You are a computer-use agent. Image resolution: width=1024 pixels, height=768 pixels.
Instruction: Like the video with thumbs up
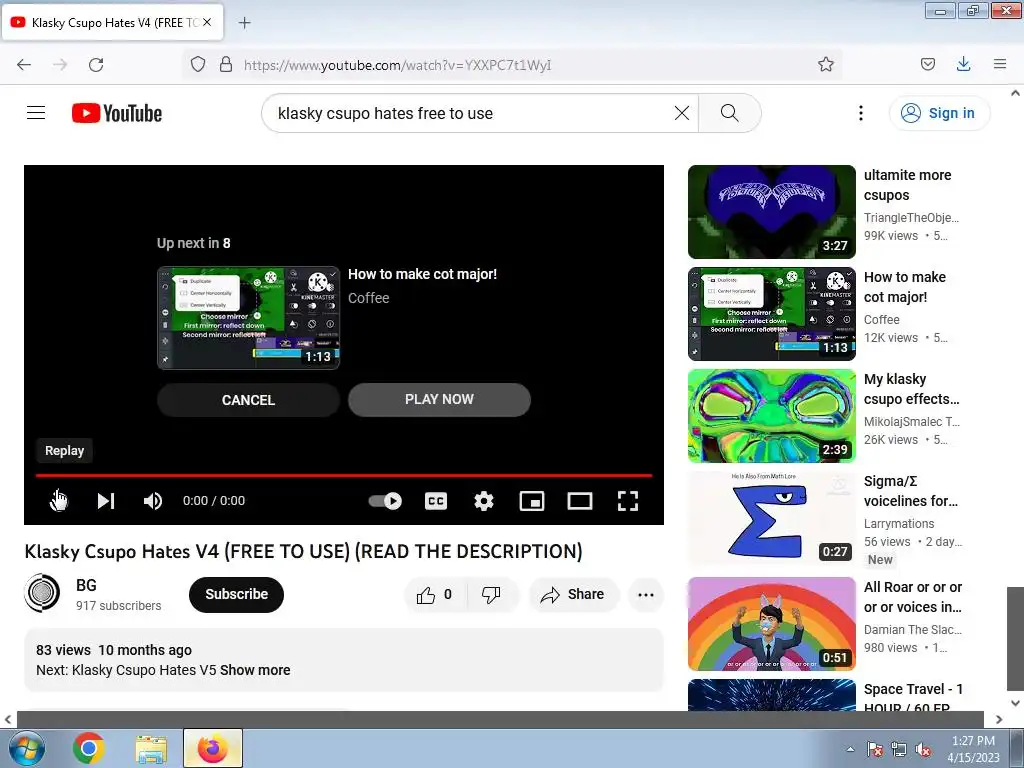pos(435,594)
